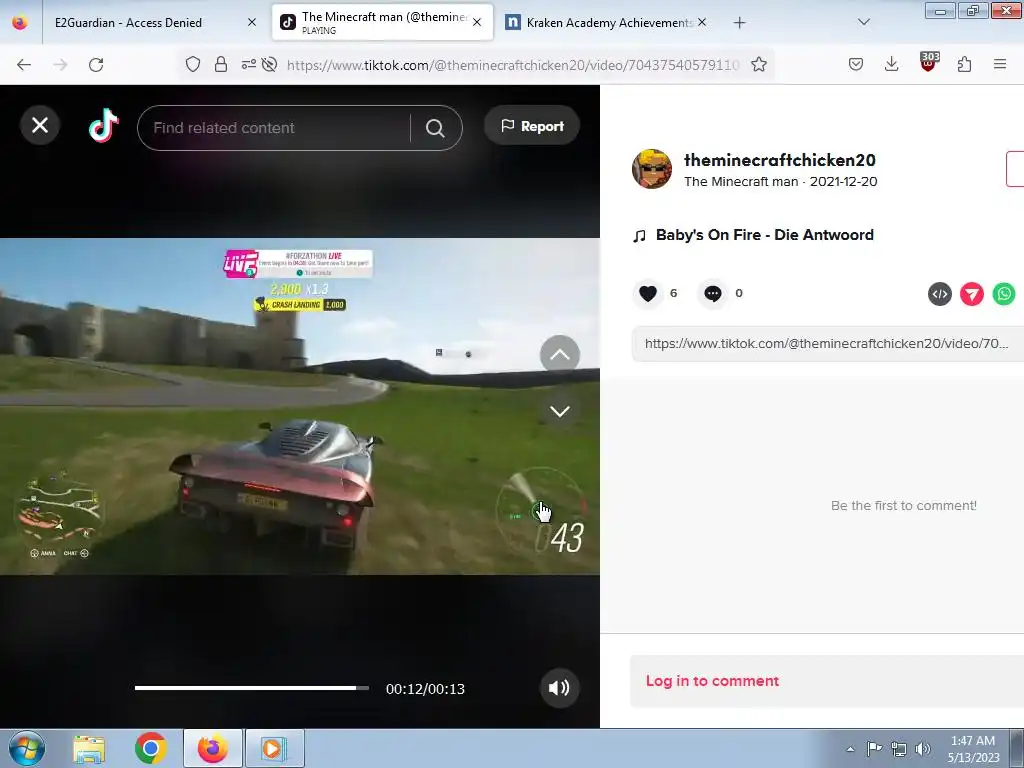Open theminecraftchicken20 profile avatar

(x=652, y=168)
